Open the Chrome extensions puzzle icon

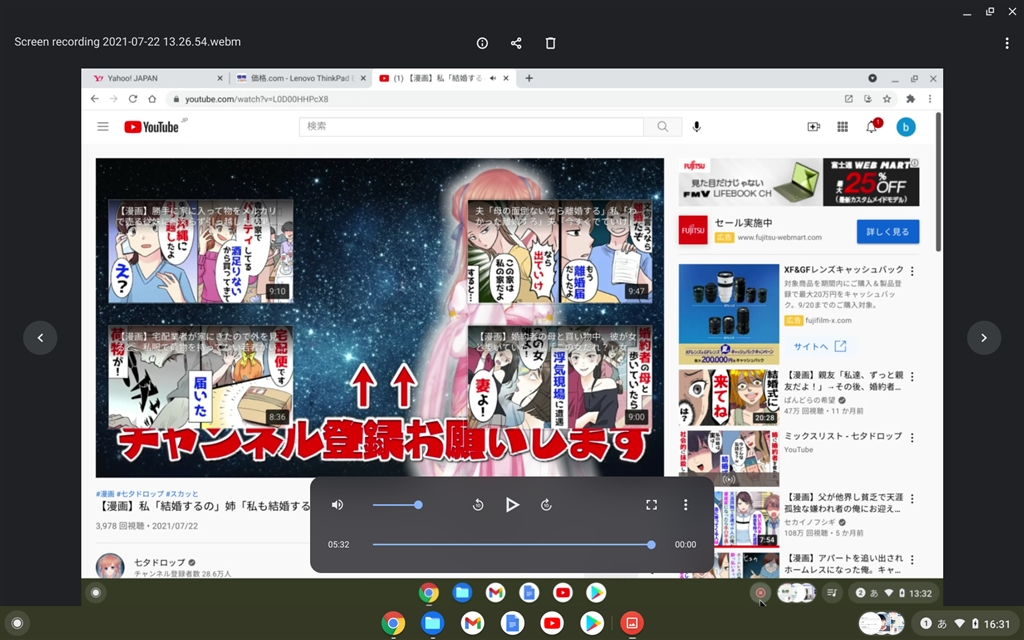(x=910, y=99)
